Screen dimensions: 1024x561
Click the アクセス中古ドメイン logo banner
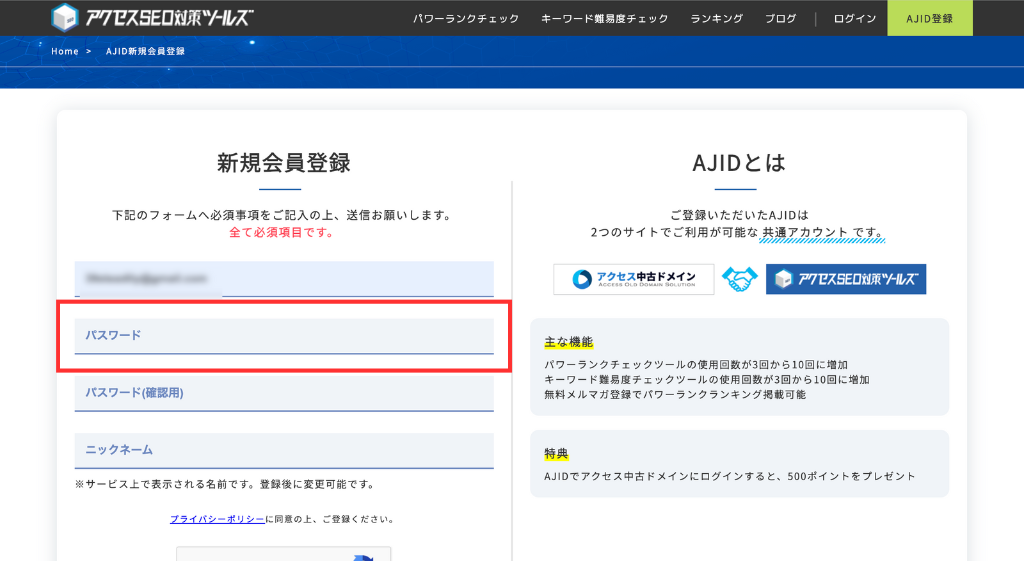click(x=633, y=279)
